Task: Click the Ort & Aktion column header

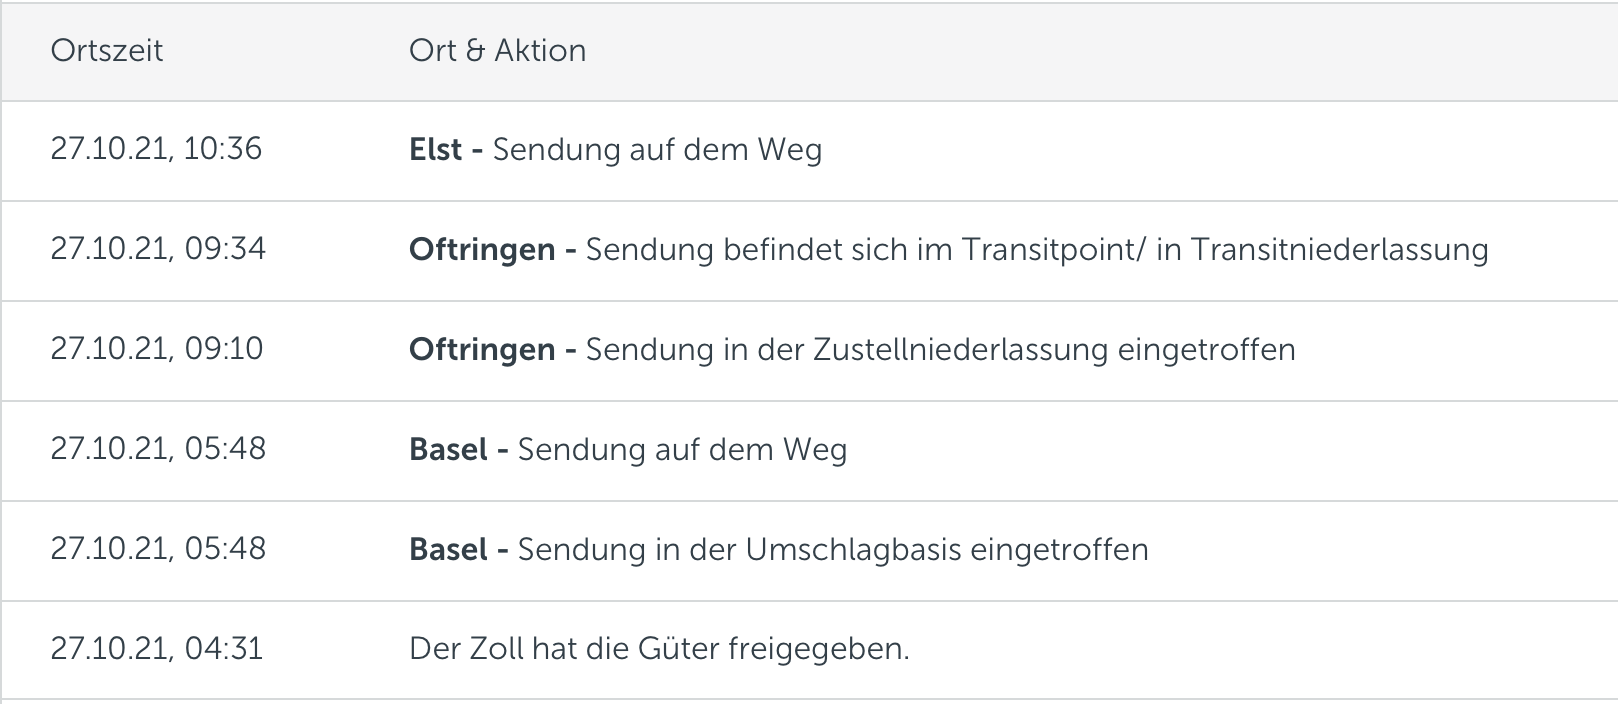Action: (x=497, y=51)
